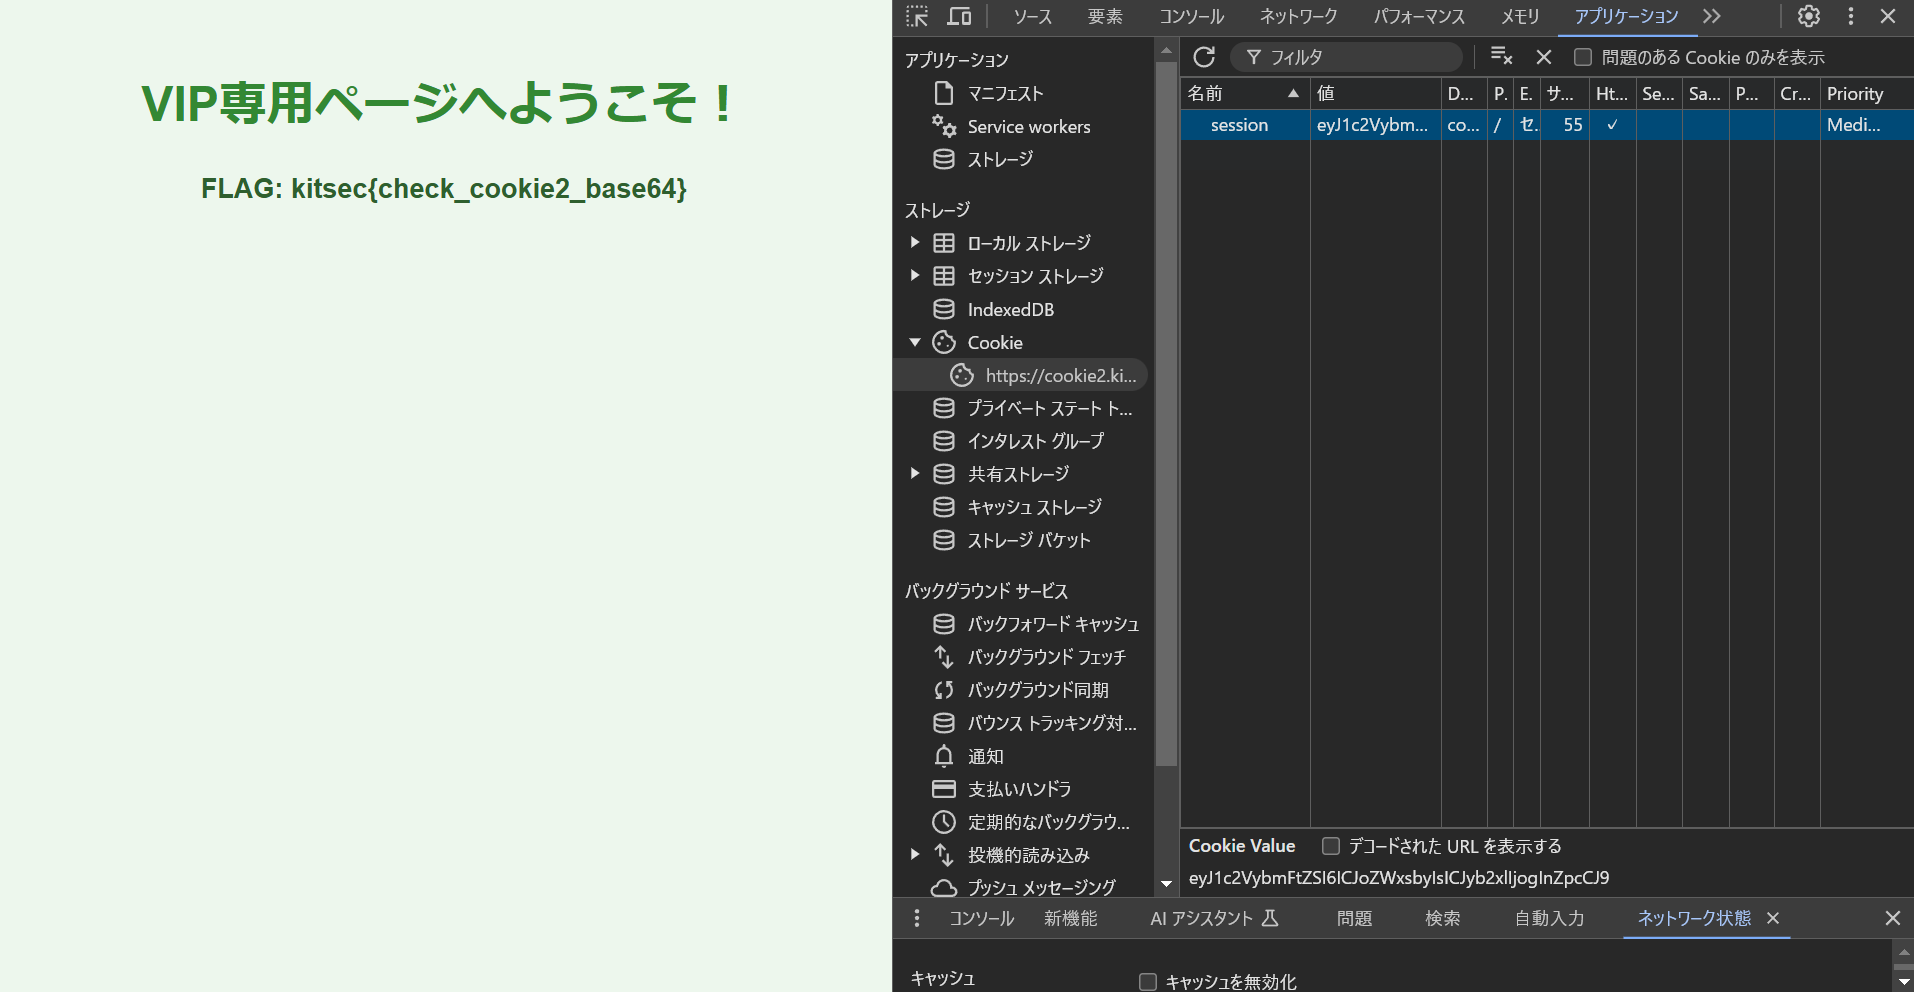Screen dimensions: 1914x992
Task: Clear all cookies icon
Action: [x=1501, y=57]
